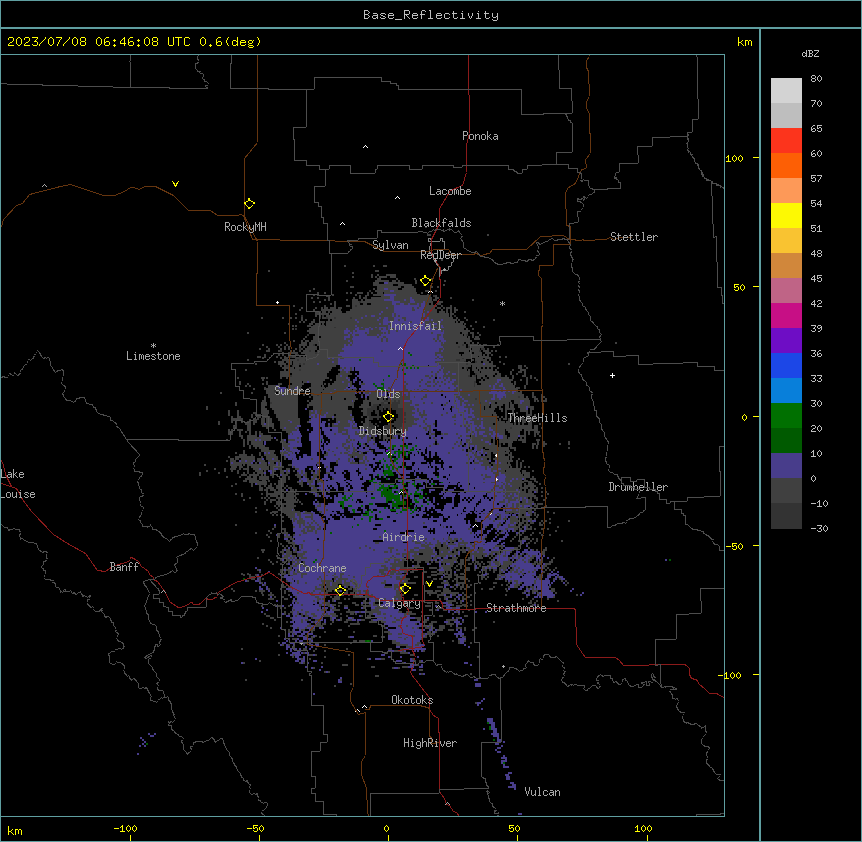The width and height of the screenshot is (862, 842).
Task: Select the slate purple 0-10 dBZ legend swatch
Action: tap(786, 466)
